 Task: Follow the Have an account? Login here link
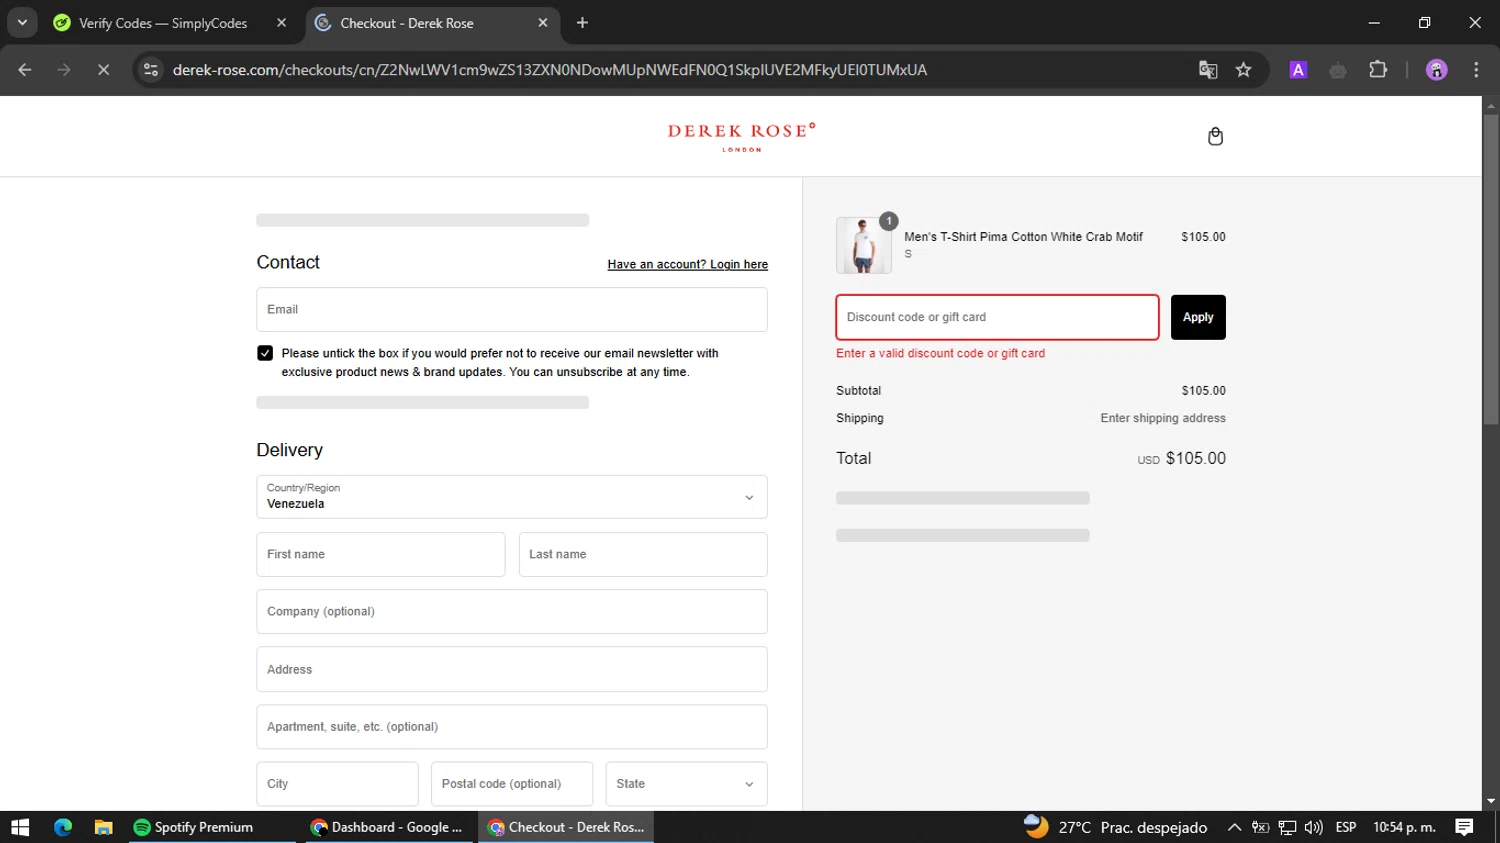pyautogui.click(x=687, y=265)
